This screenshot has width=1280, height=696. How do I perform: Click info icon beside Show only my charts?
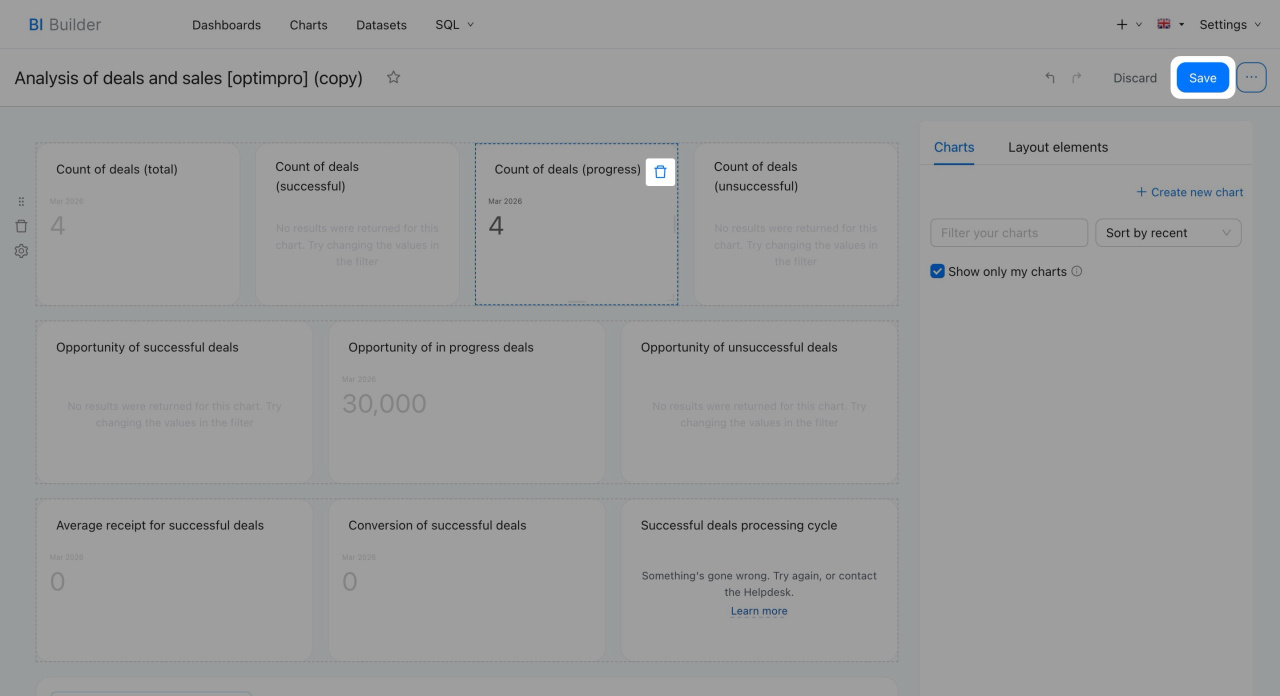point(1077,271)
